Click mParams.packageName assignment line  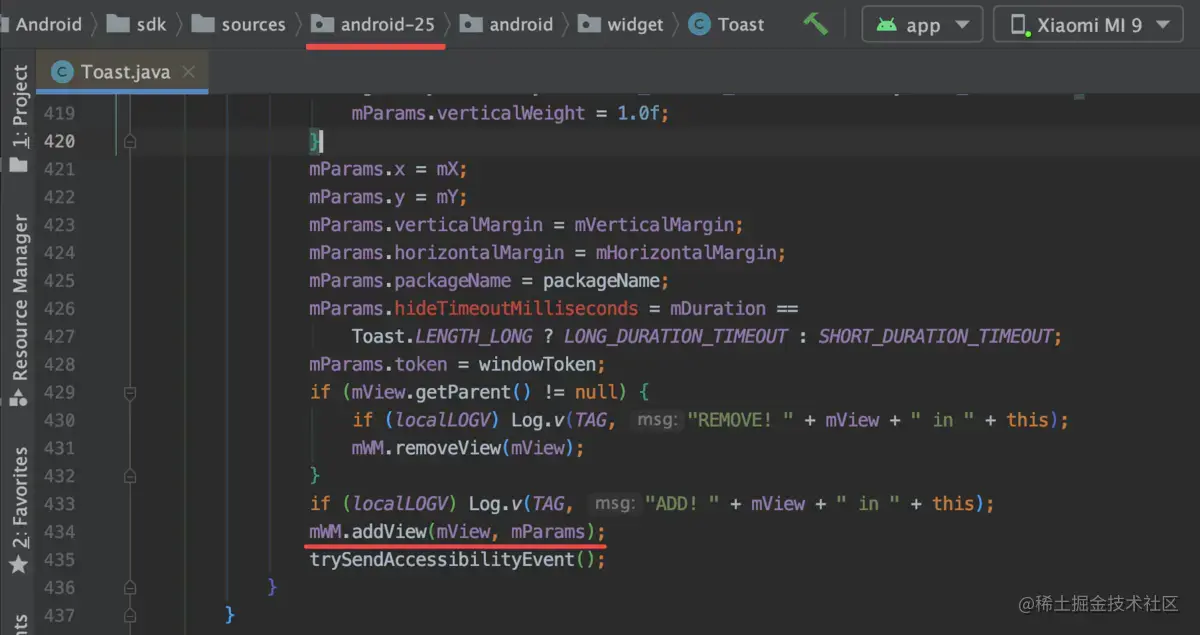(x=489, y=281)
